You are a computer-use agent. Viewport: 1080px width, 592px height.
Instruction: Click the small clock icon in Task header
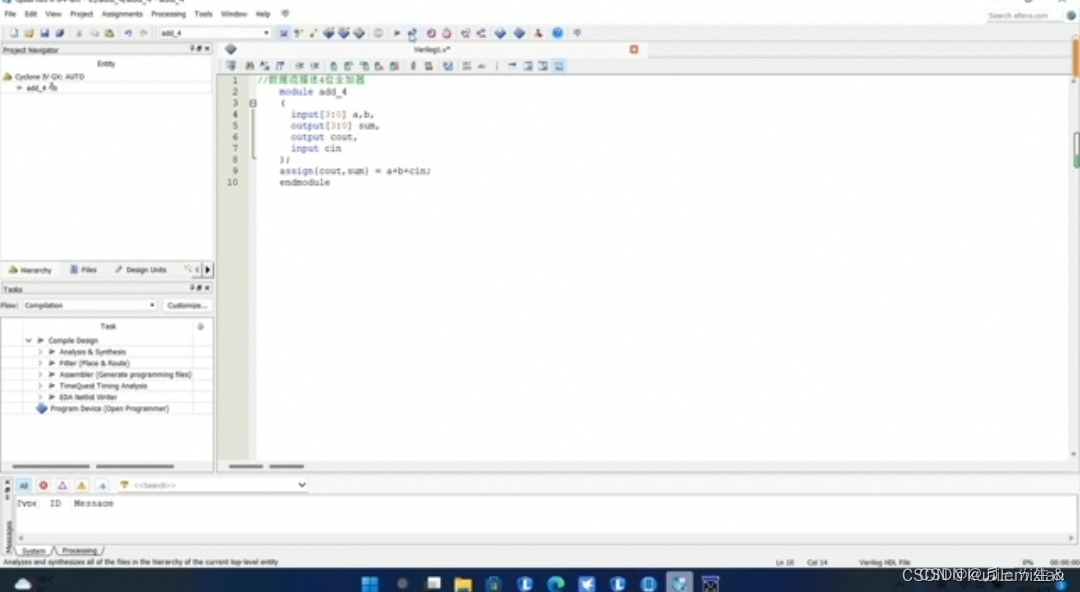click(x=200, y=327)
